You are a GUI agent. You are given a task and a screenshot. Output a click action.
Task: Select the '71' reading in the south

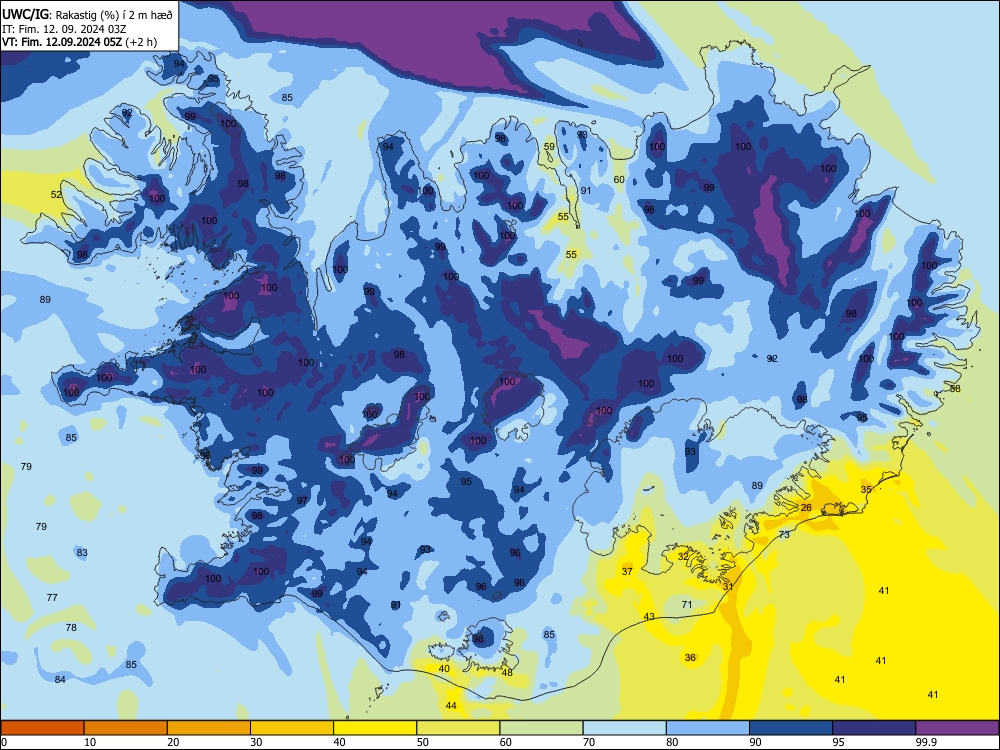pyautogui.click(x=687, y=605)
